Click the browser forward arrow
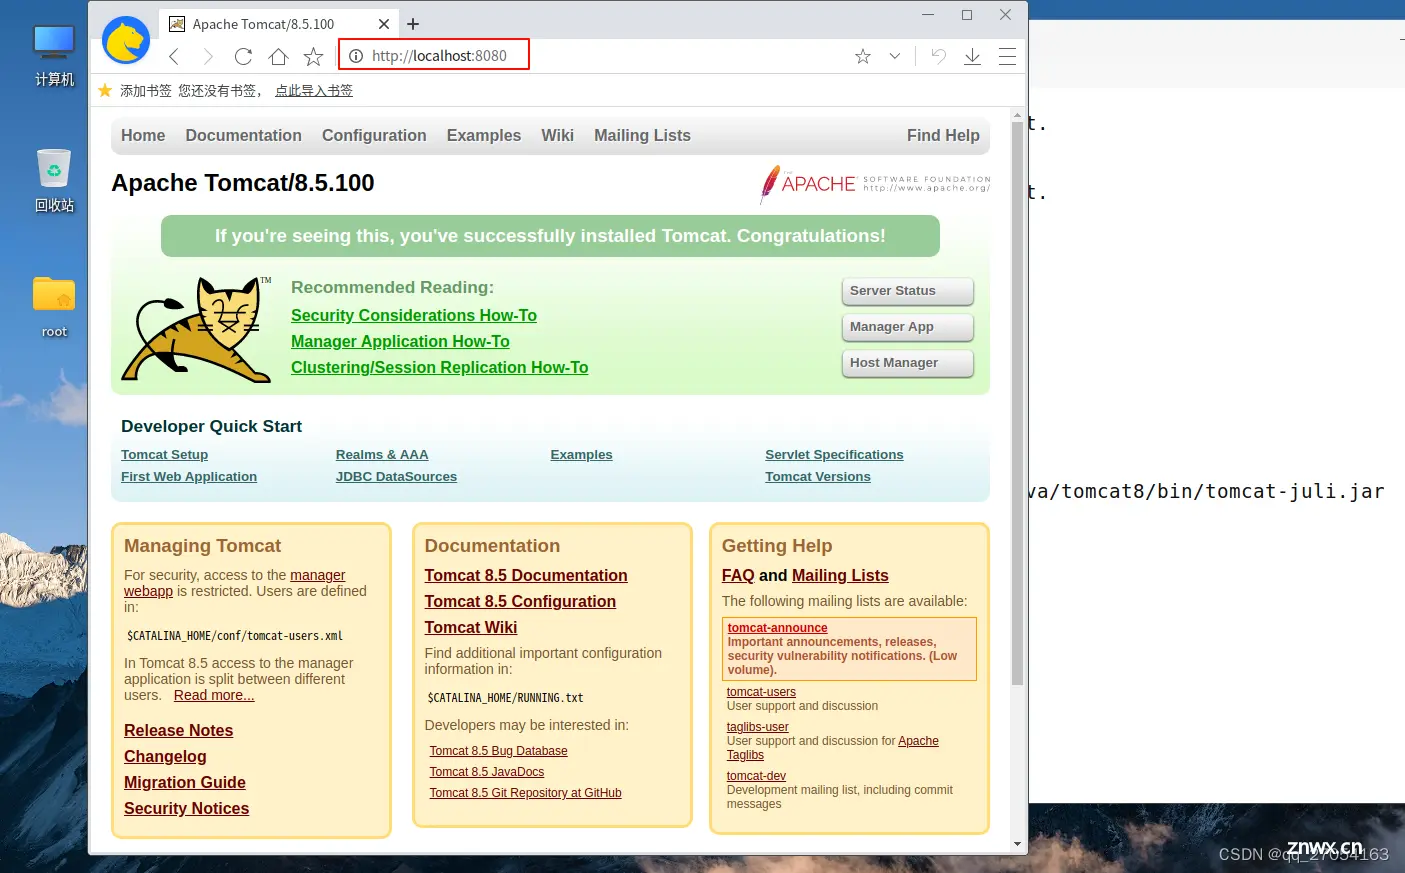 [208, 56]
